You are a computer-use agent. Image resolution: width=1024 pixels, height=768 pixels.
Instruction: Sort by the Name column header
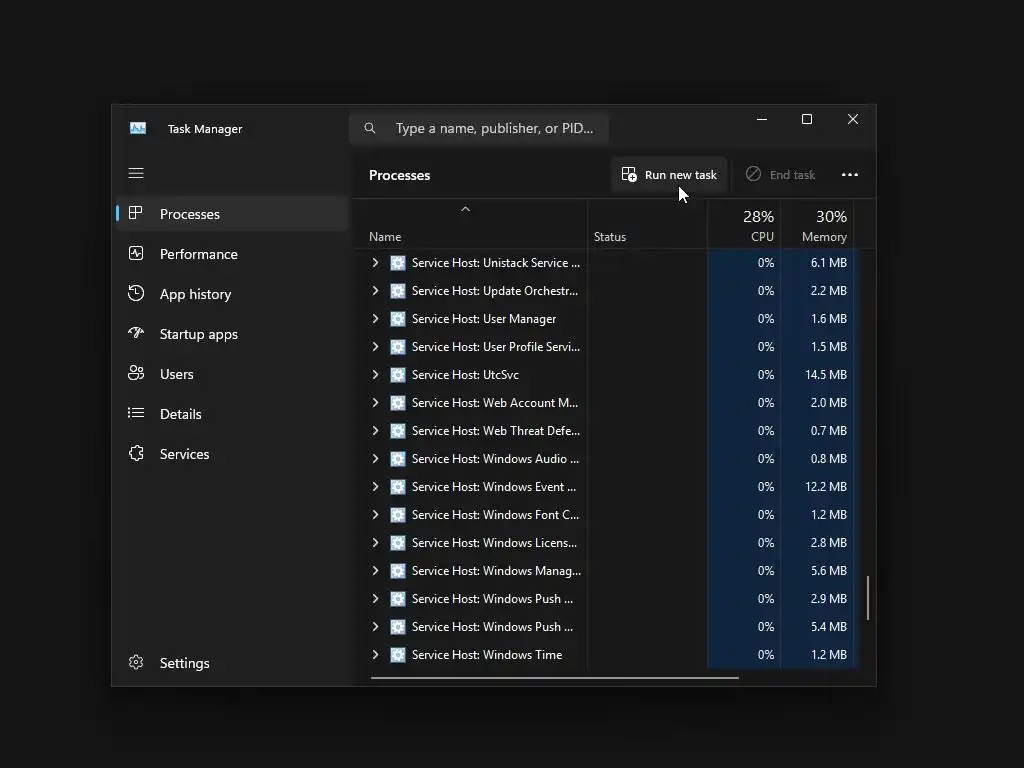tap(470, 224)
